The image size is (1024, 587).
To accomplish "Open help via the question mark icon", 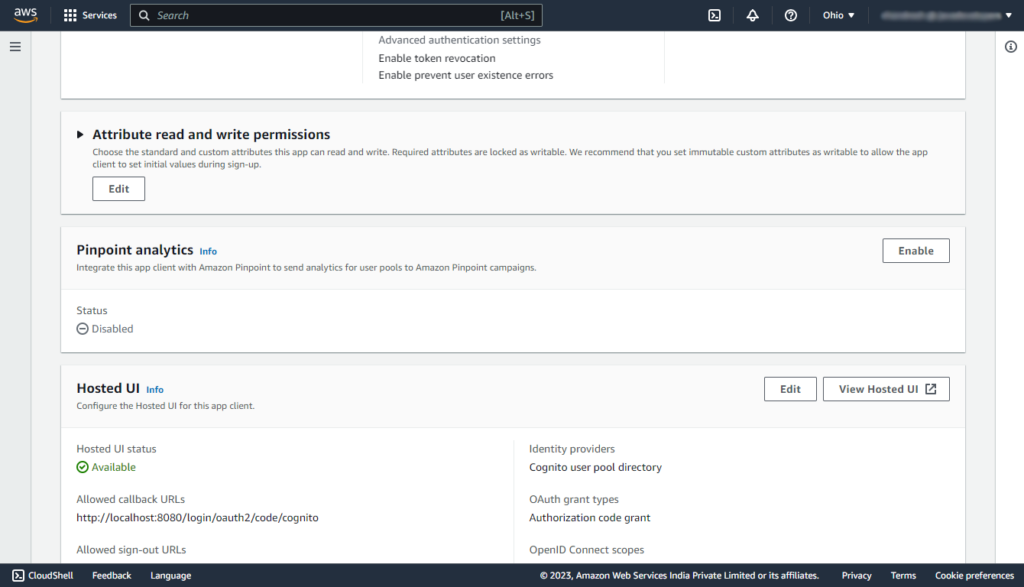I will (790, 15).
